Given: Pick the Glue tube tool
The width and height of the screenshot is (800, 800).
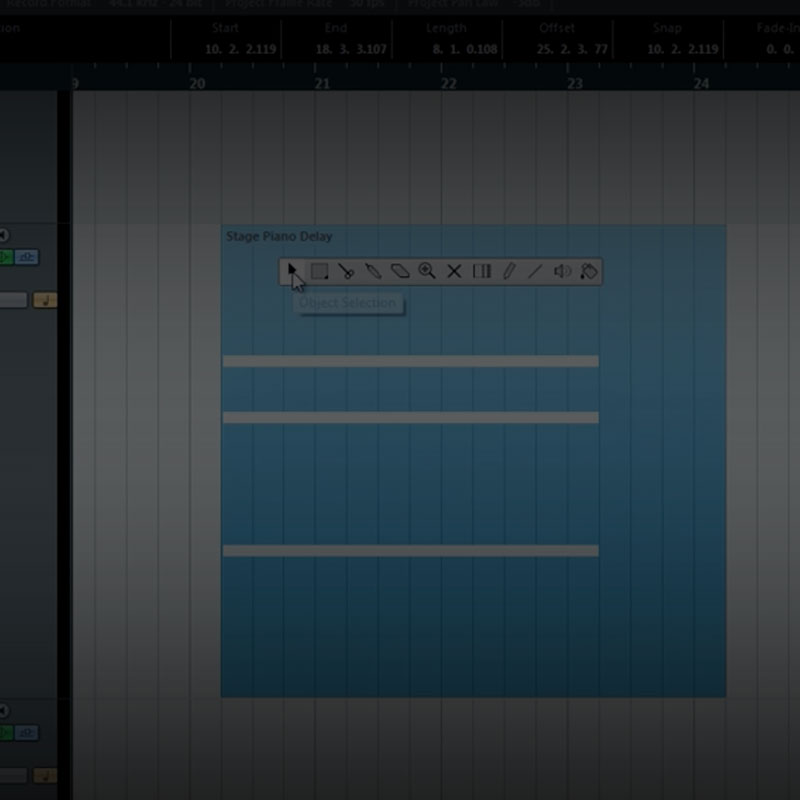Looking at the screenshot, I should tap(373, 271).
